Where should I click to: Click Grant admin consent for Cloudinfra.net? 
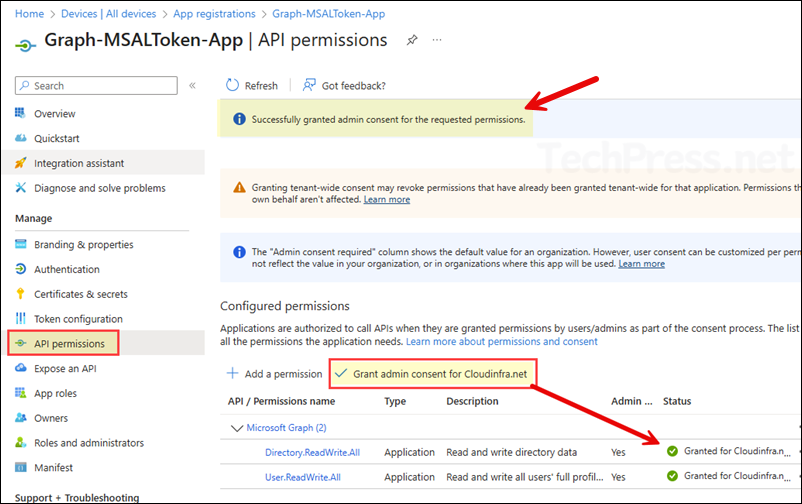[435, 374]
